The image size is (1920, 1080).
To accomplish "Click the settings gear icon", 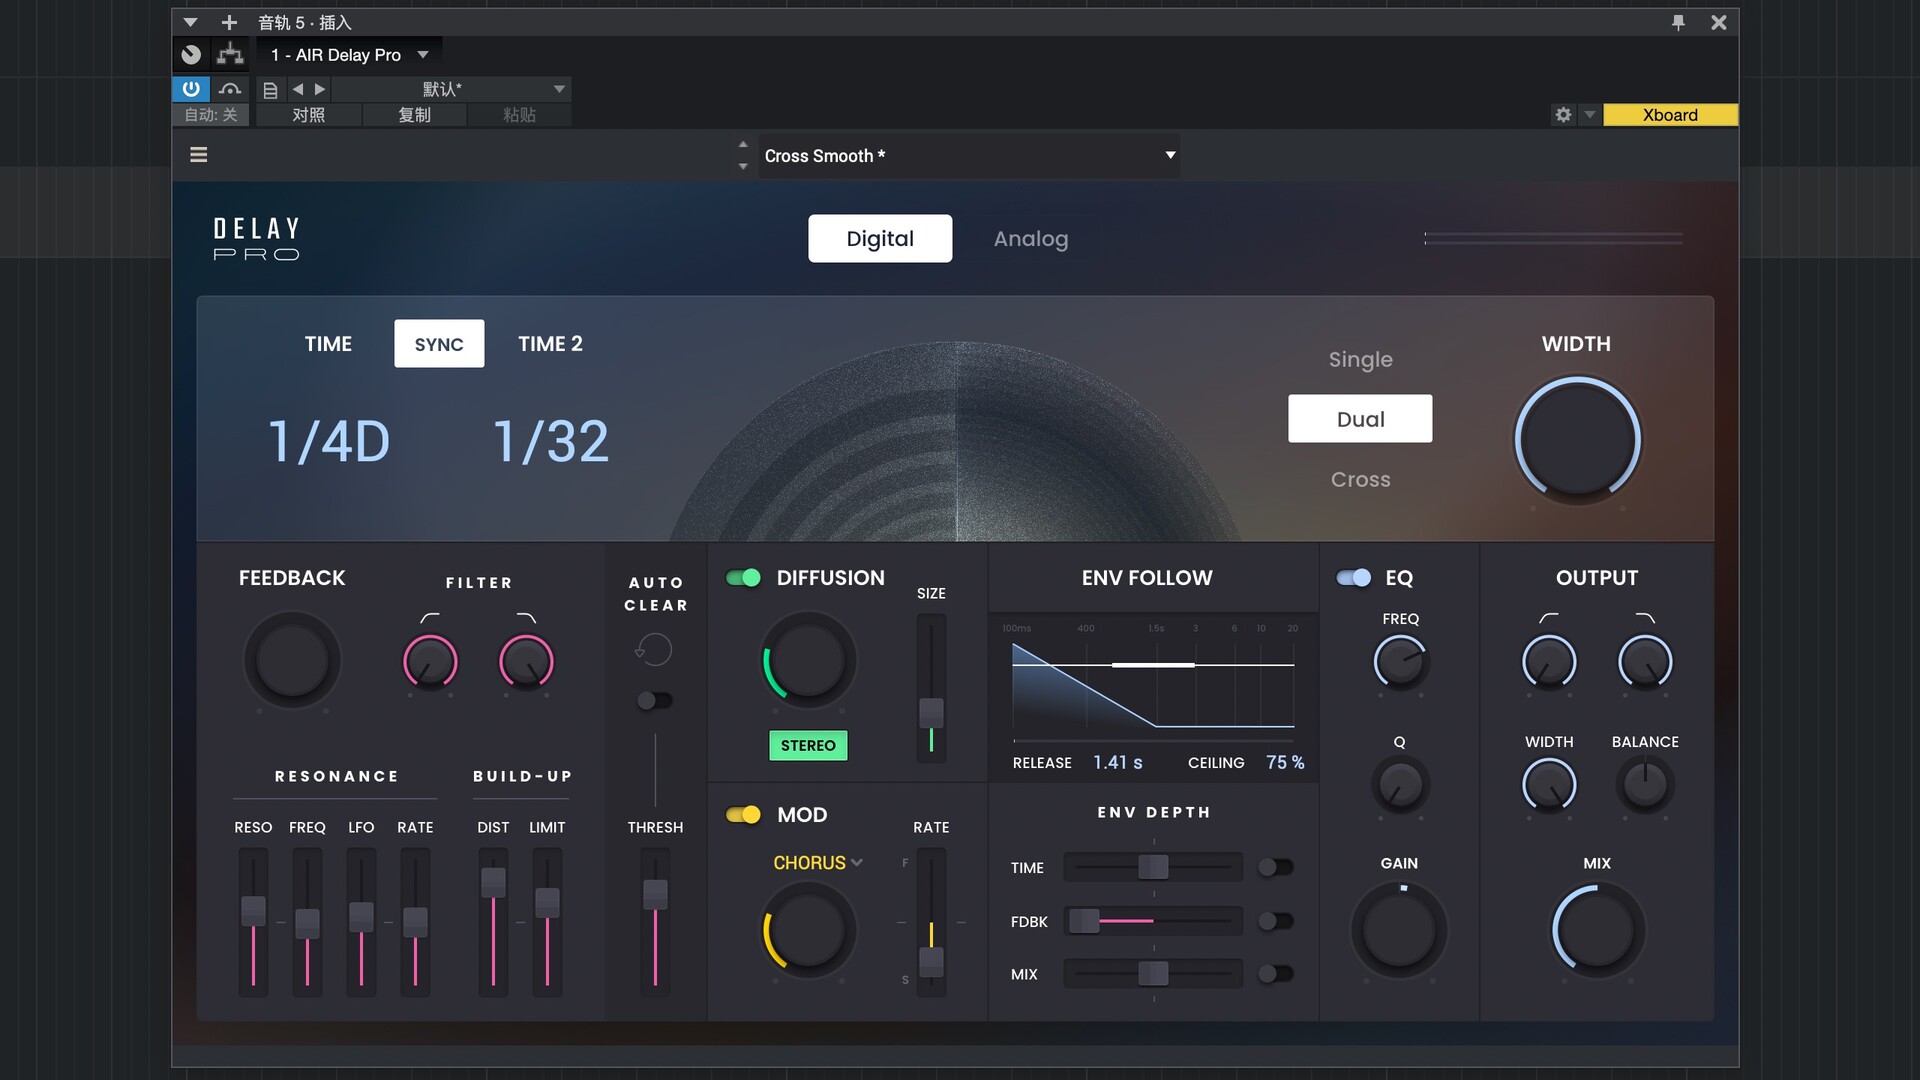I will [x=1563, y=115].
